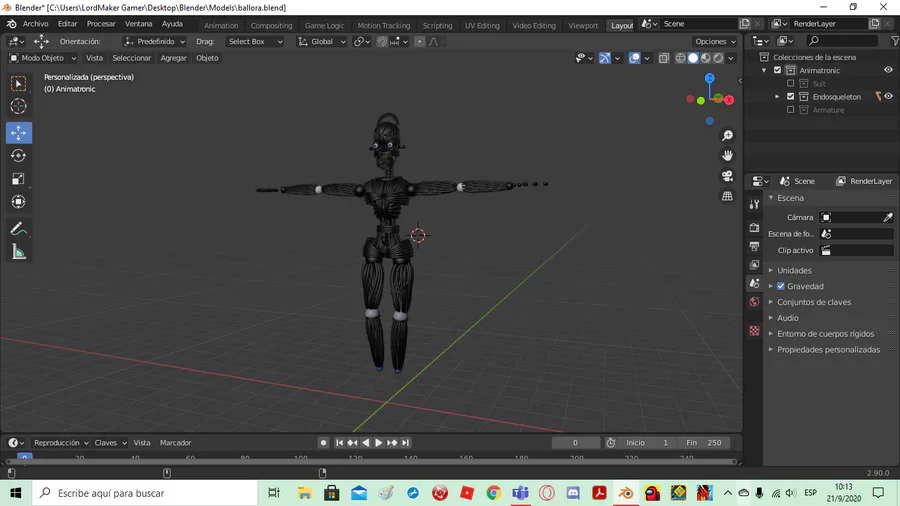Open the World properties tab icon
Screen dimensions: 900x506
tap(754, 302)
